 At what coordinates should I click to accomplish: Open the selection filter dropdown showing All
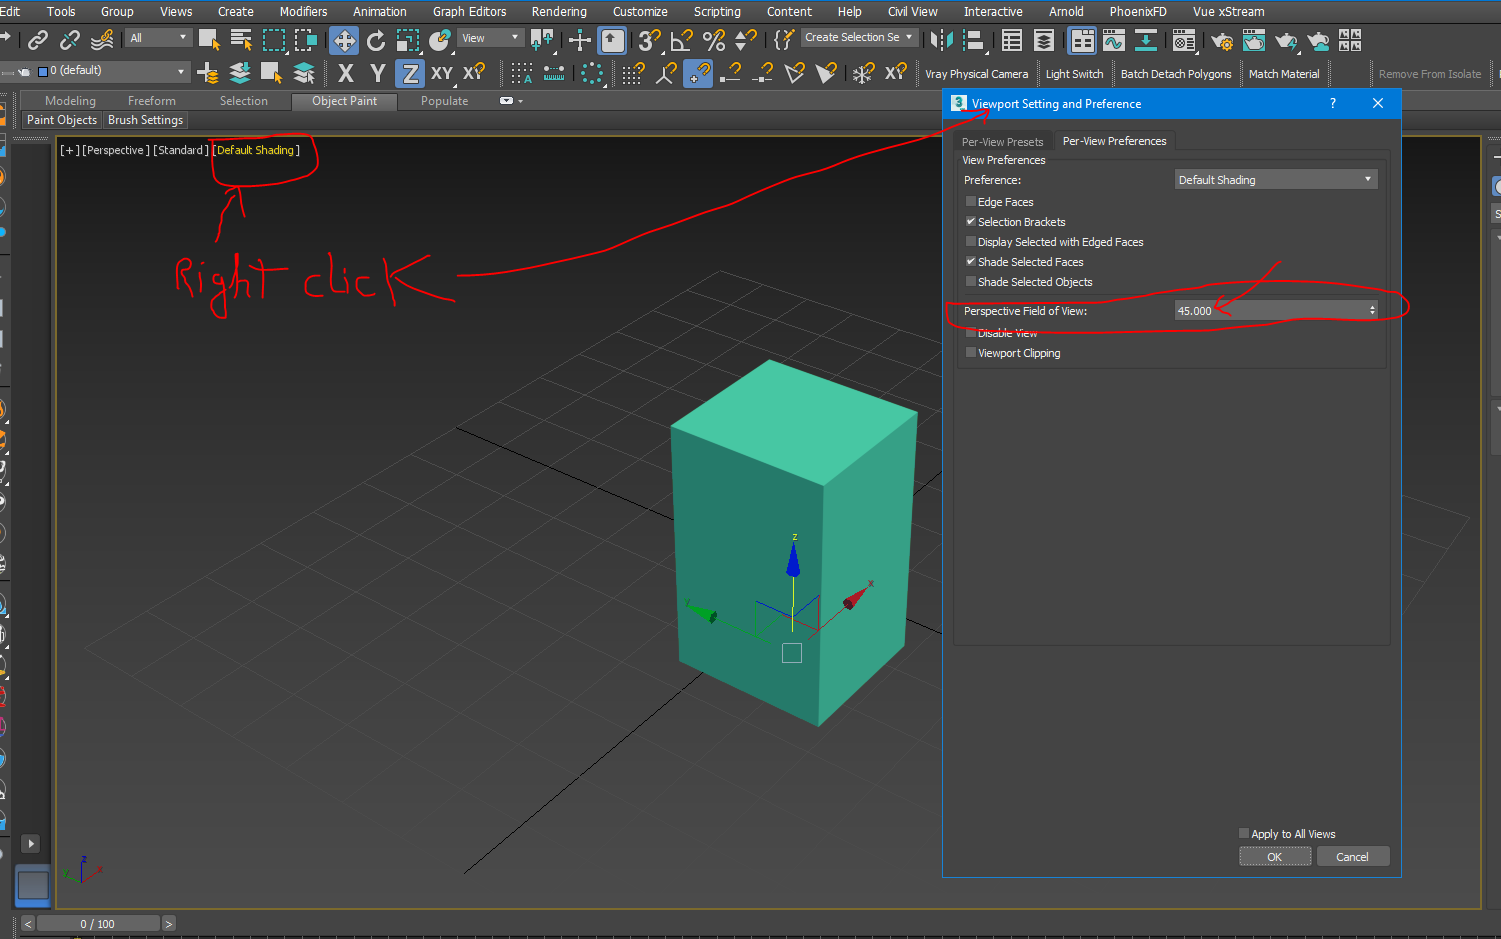(158, 37)
